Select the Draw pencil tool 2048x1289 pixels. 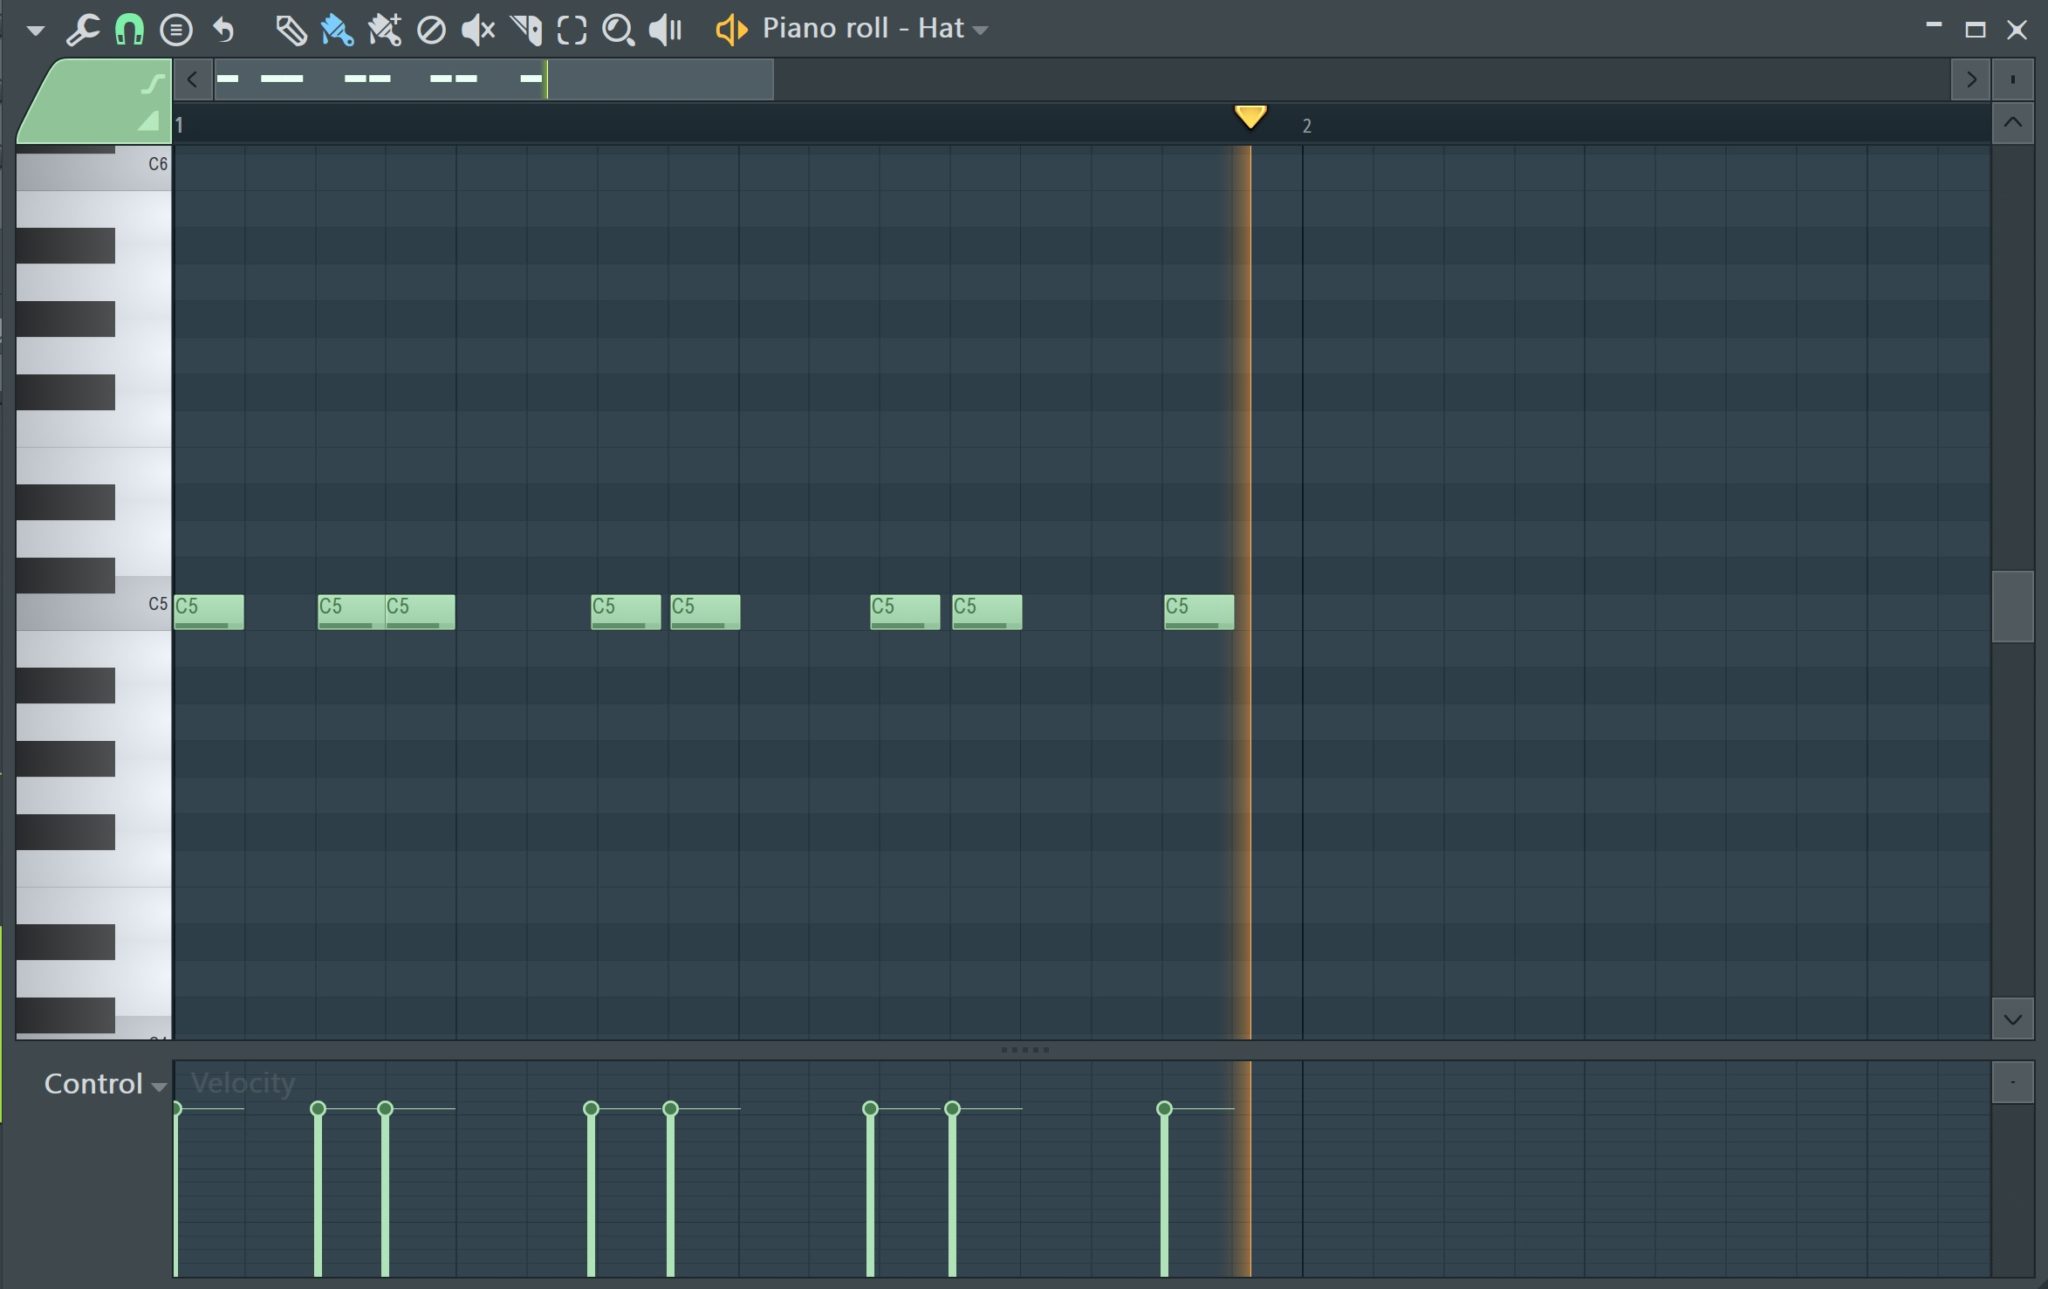click(x=293, y=29)
